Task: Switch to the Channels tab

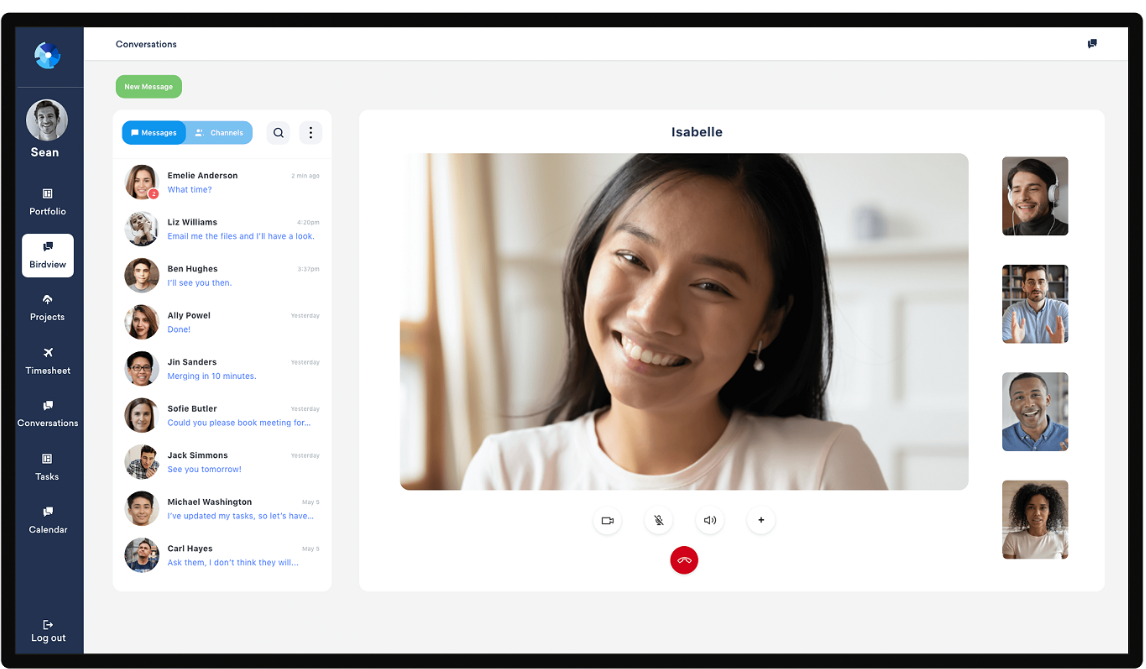Action: point(219,133)
